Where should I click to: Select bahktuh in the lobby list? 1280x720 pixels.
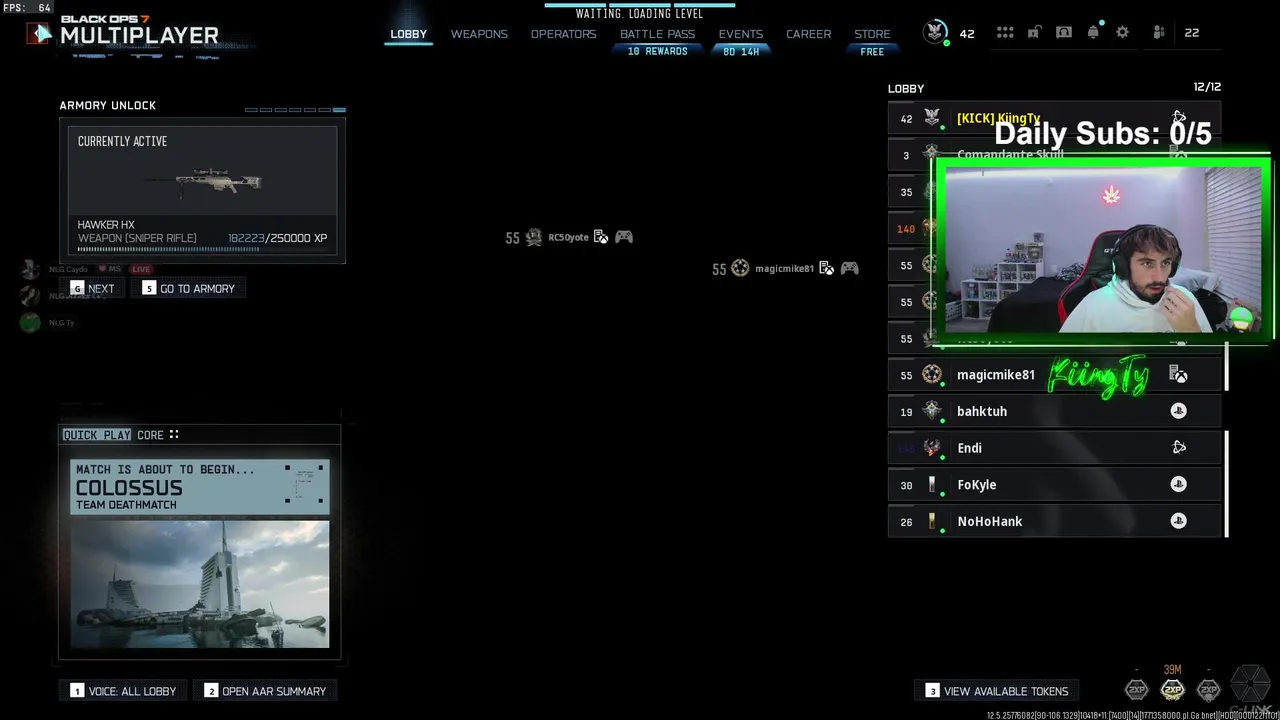pyautogui.click(x=1054, y=411)
